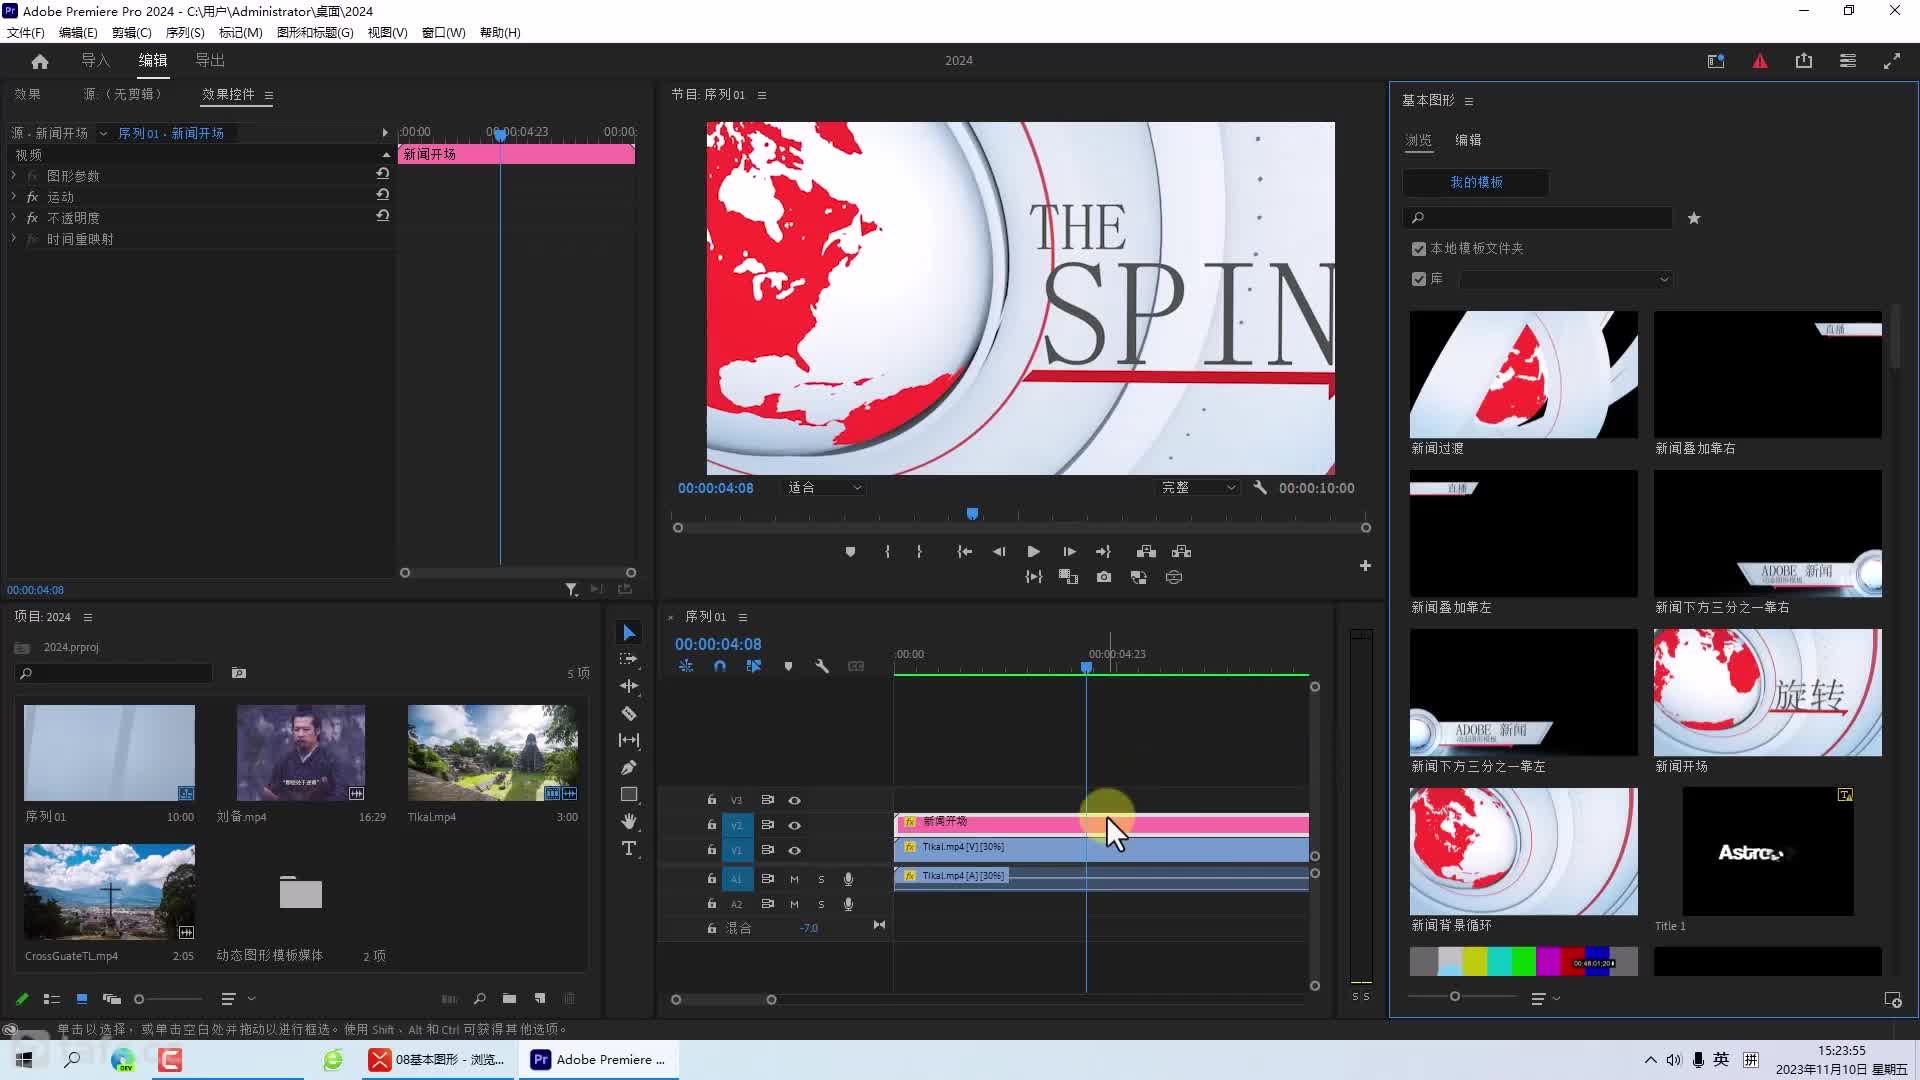Open Program monitor panel menu

tap(762, 95)
